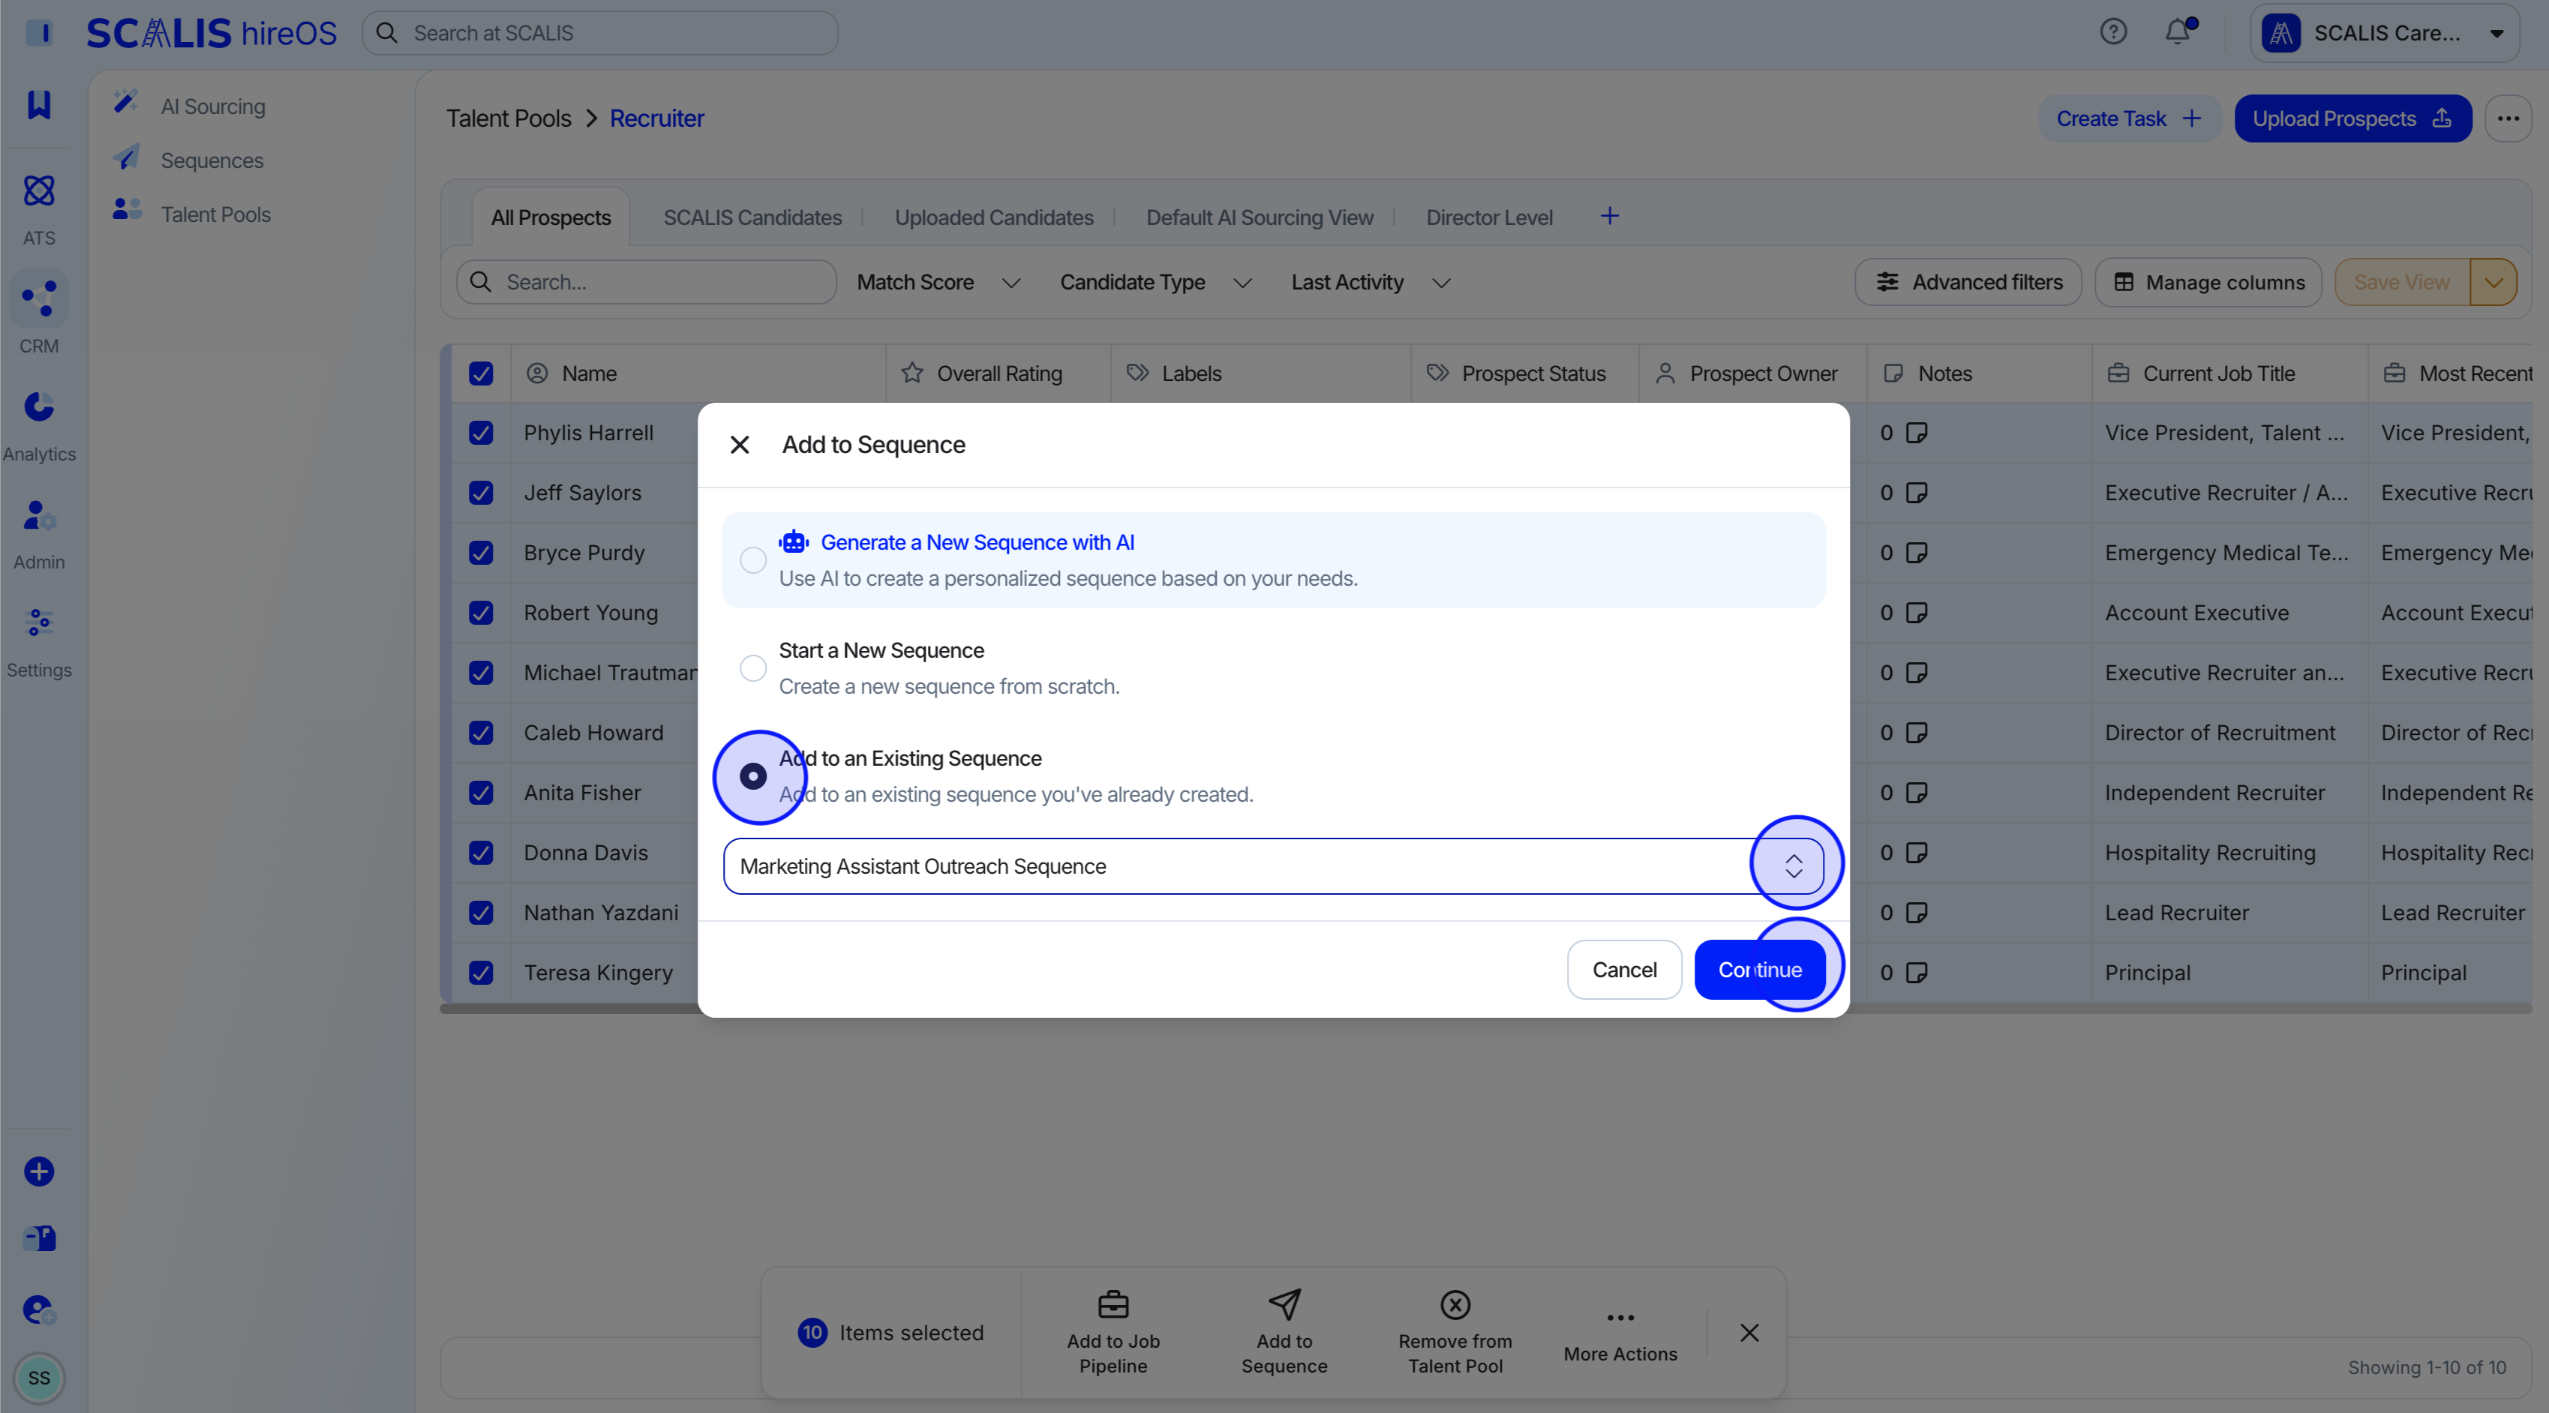Viewport: 2549px width, 1413px height.
Task: Uncheck Nathan Yazdani's checkbox
Action: [481, 912]
